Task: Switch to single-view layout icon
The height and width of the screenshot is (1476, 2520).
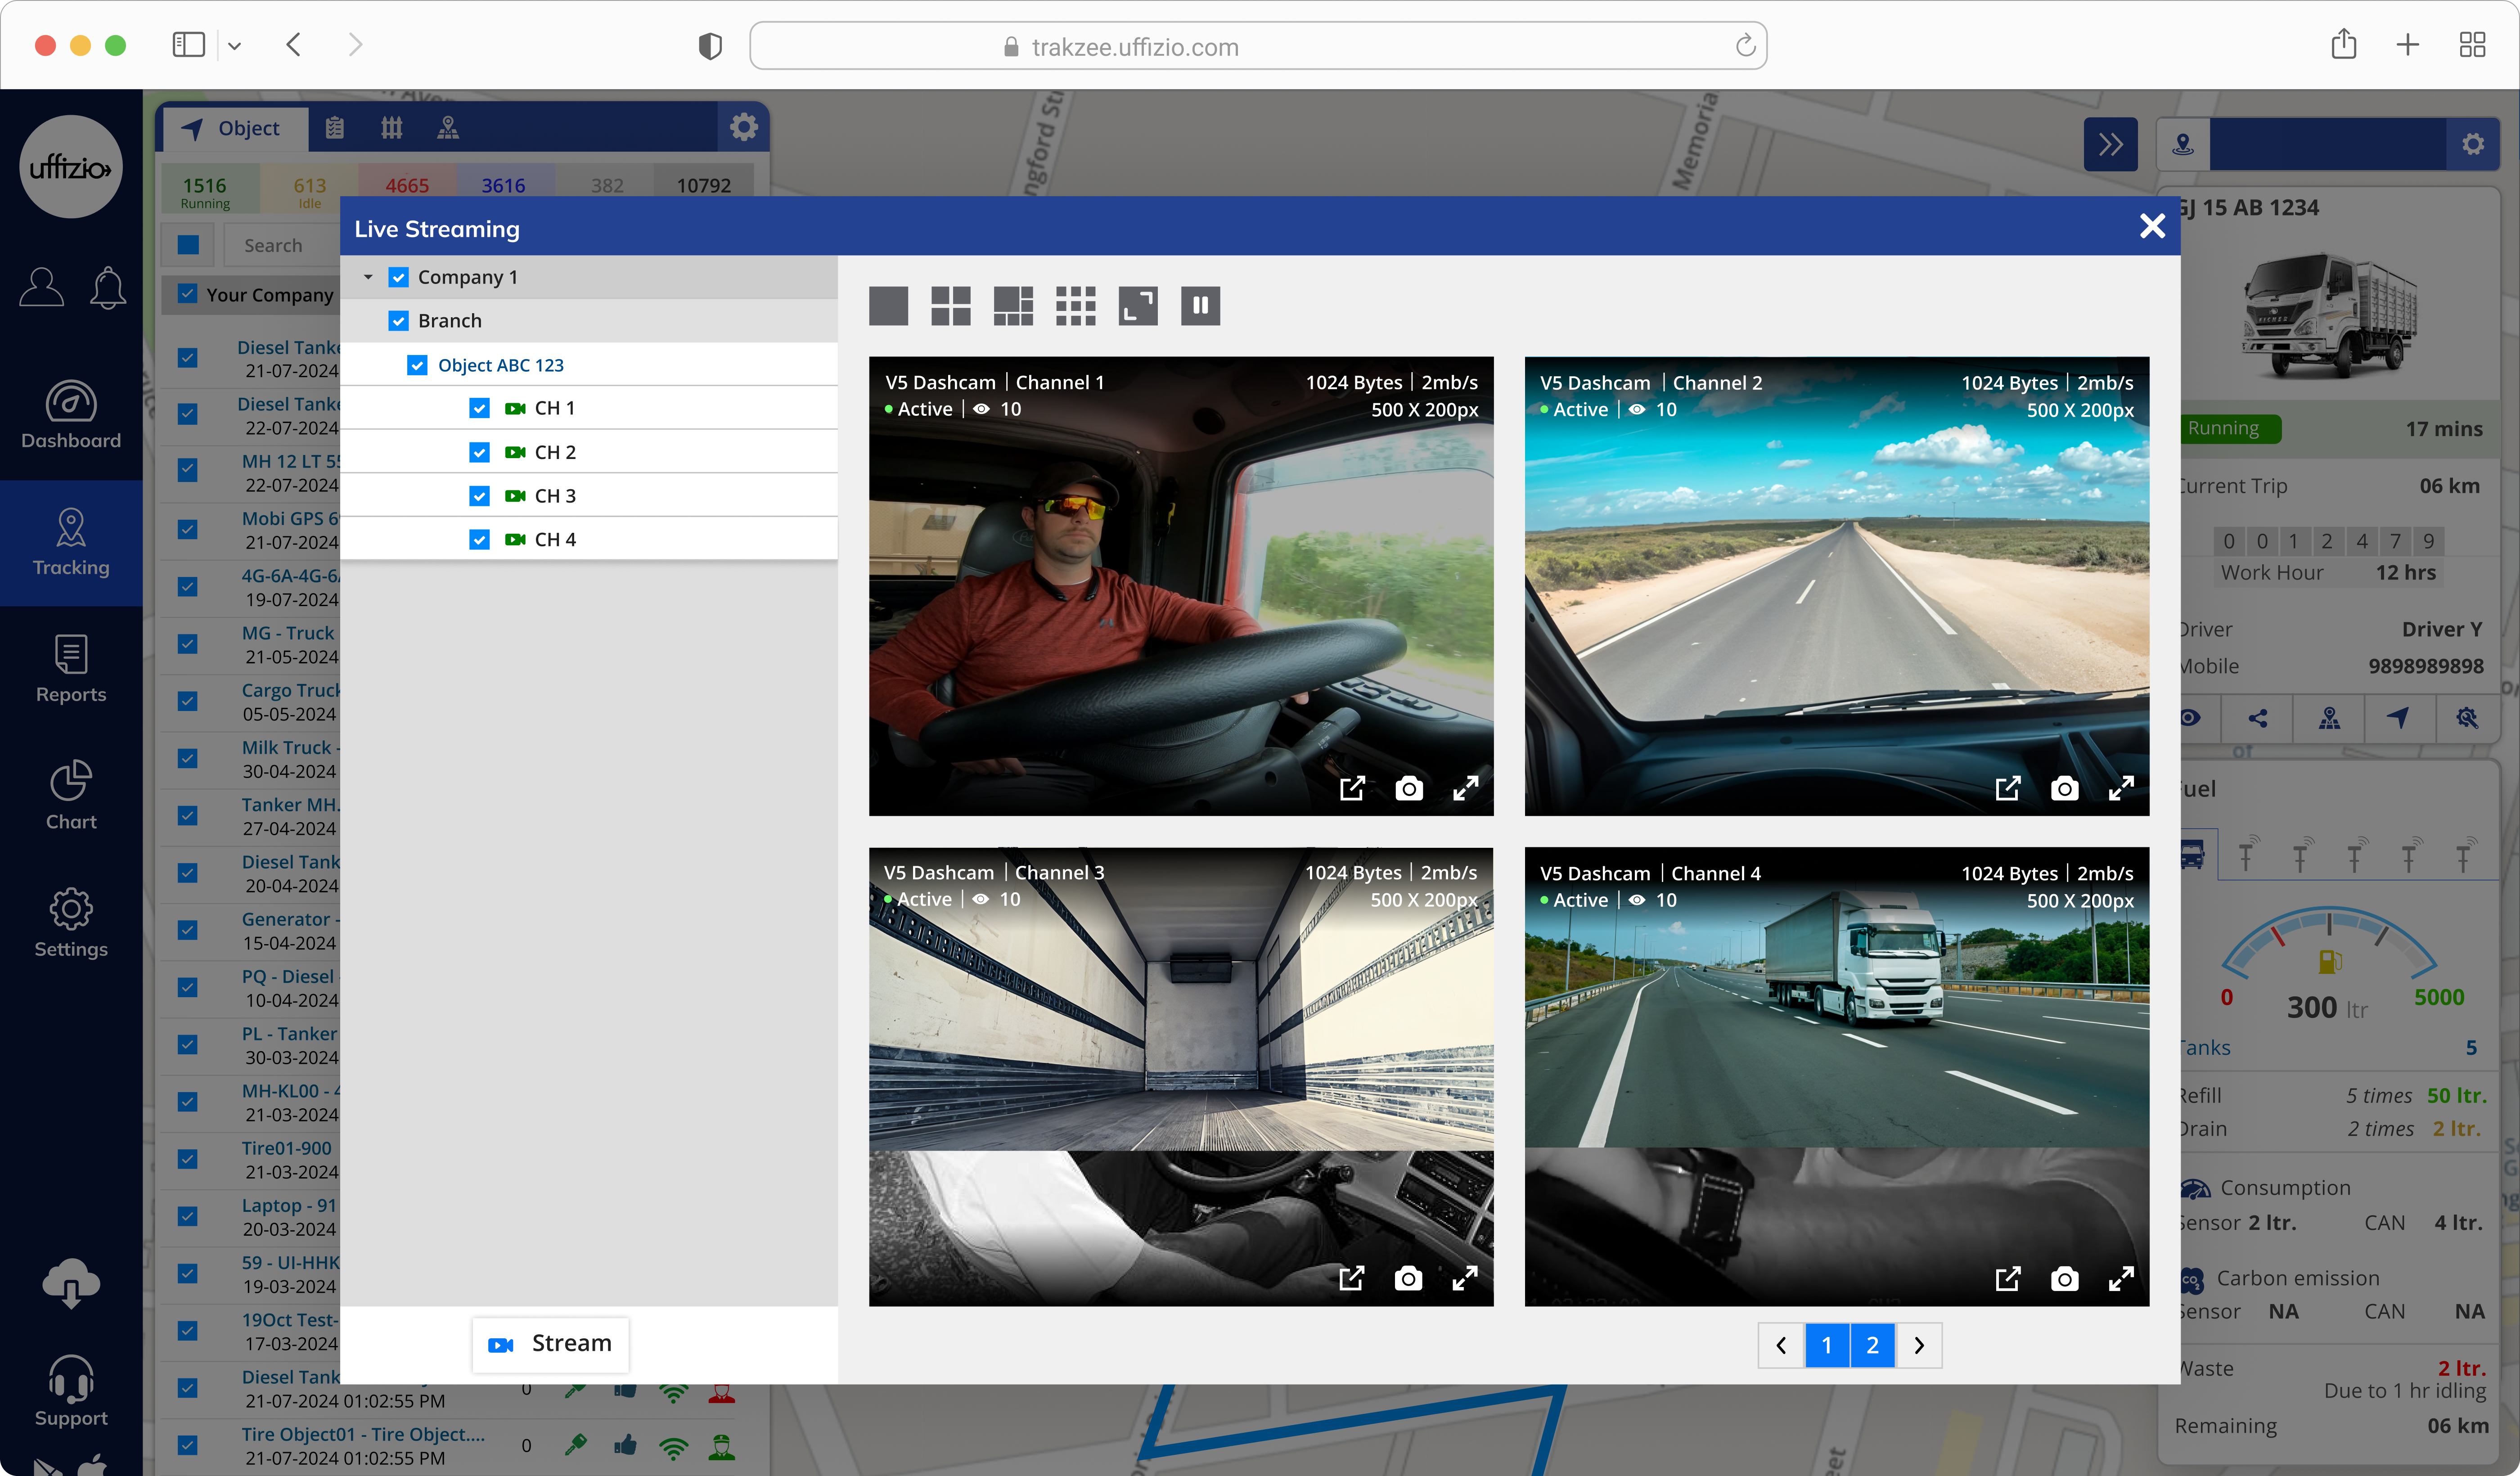Action: point(888,306)
